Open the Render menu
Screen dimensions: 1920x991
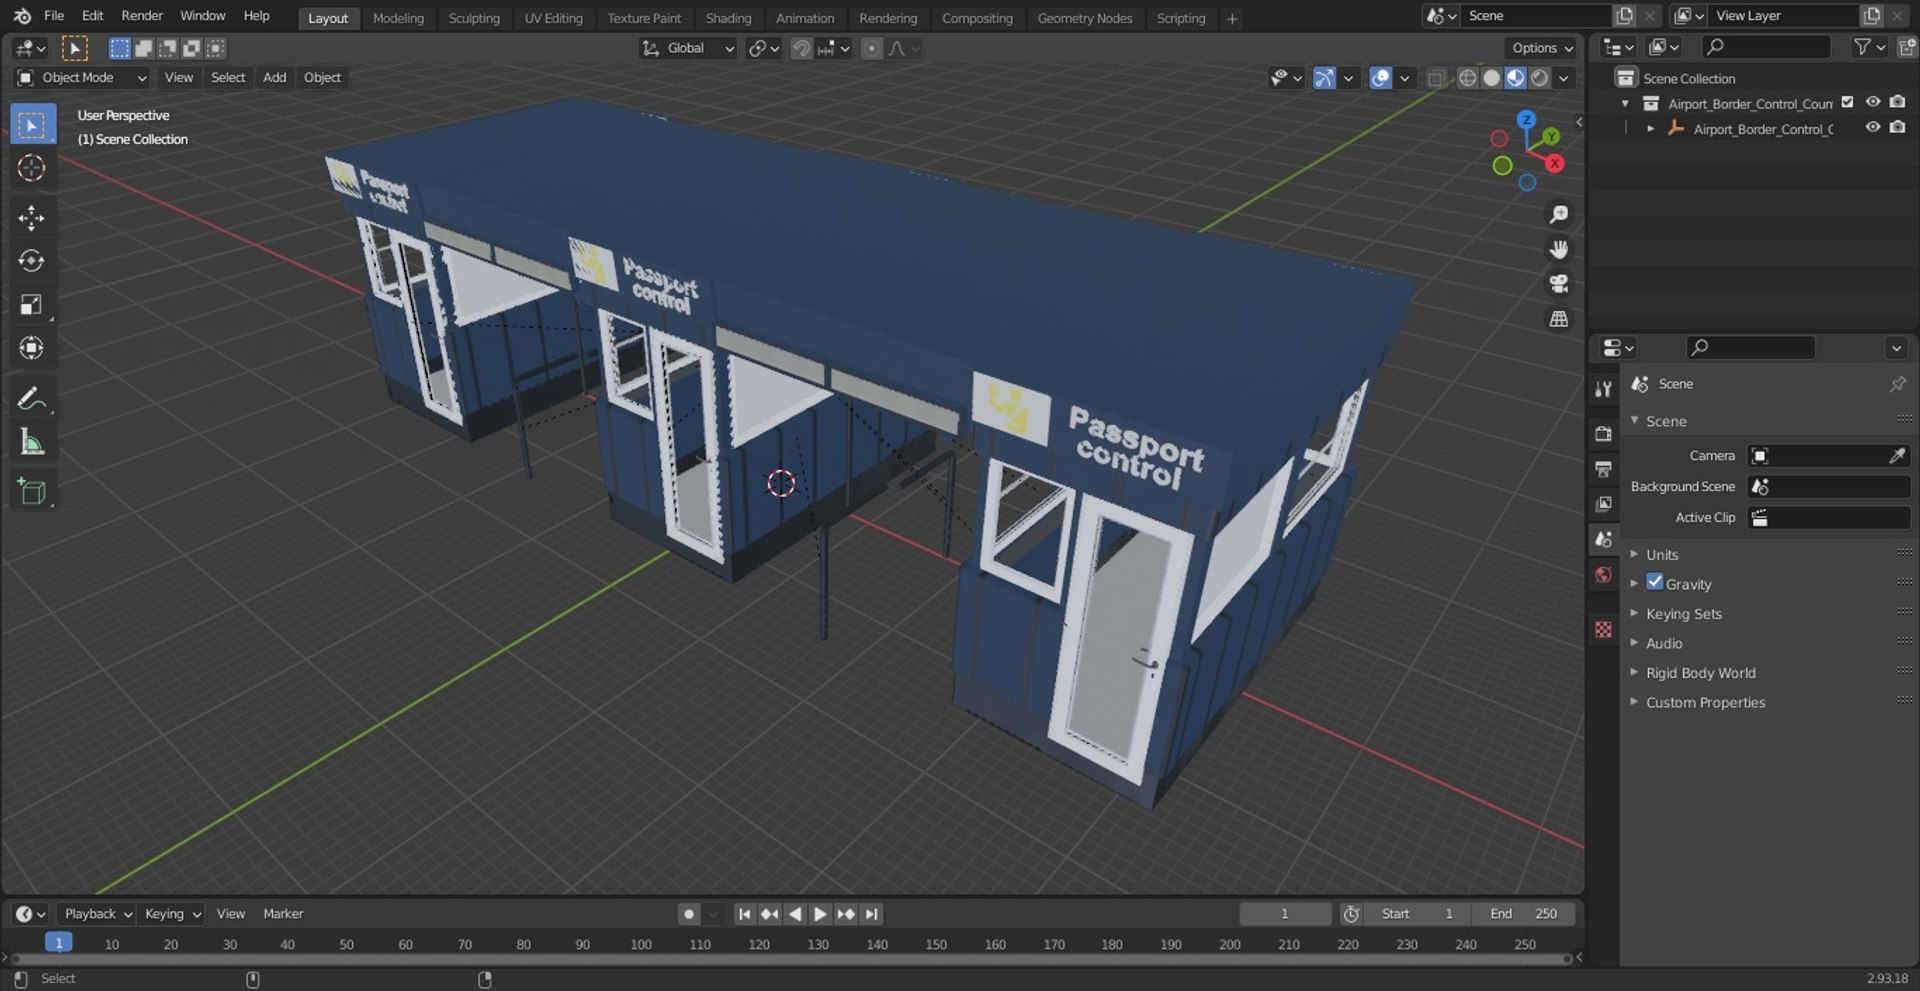(142, 16)
